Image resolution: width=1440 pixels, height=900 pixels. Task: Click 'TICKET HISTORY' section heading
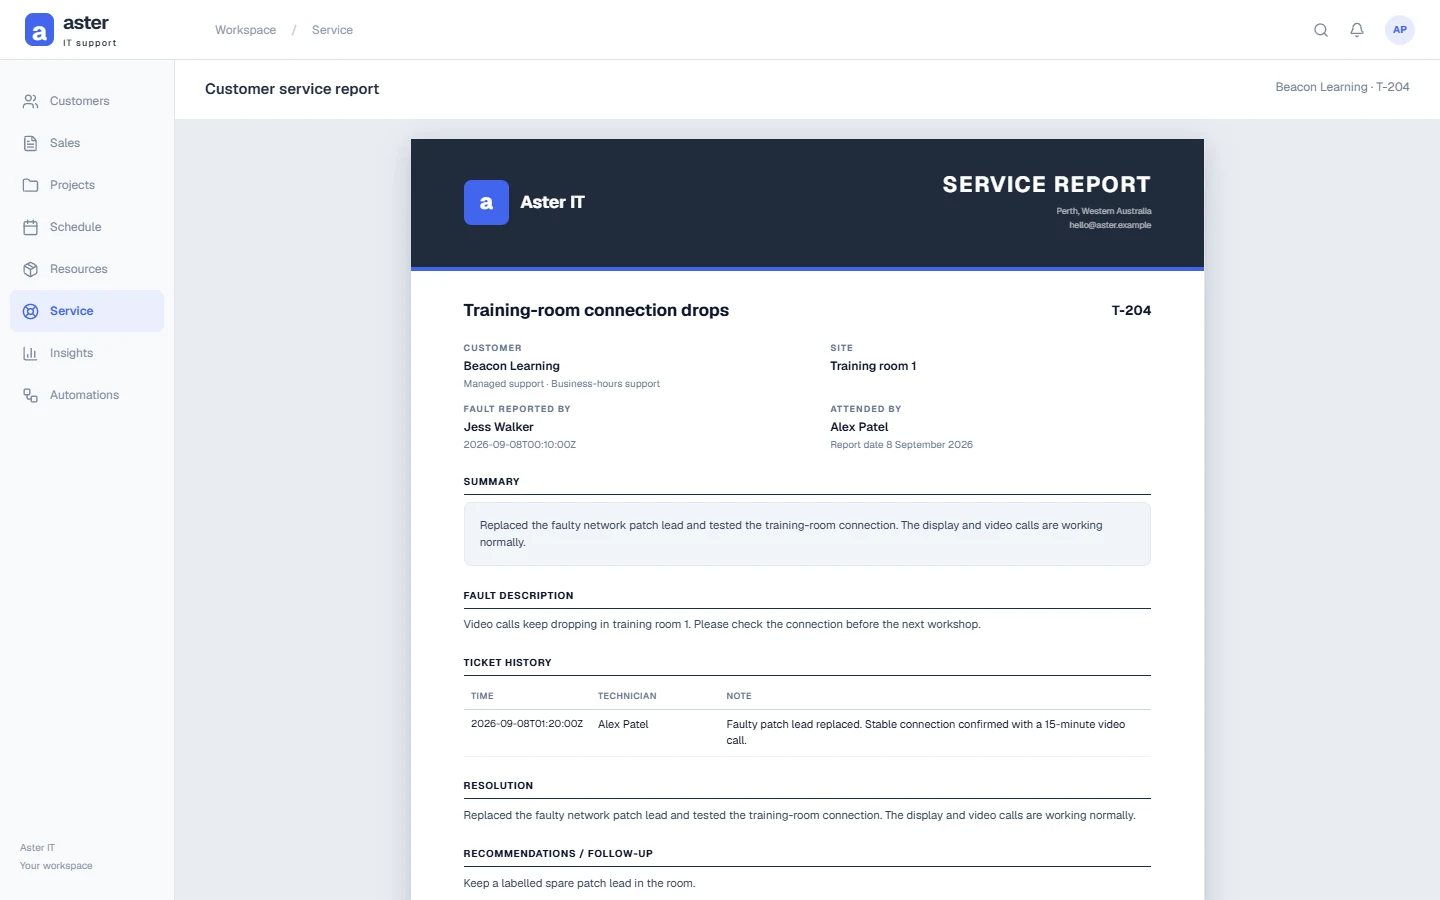tap(507, 663)
